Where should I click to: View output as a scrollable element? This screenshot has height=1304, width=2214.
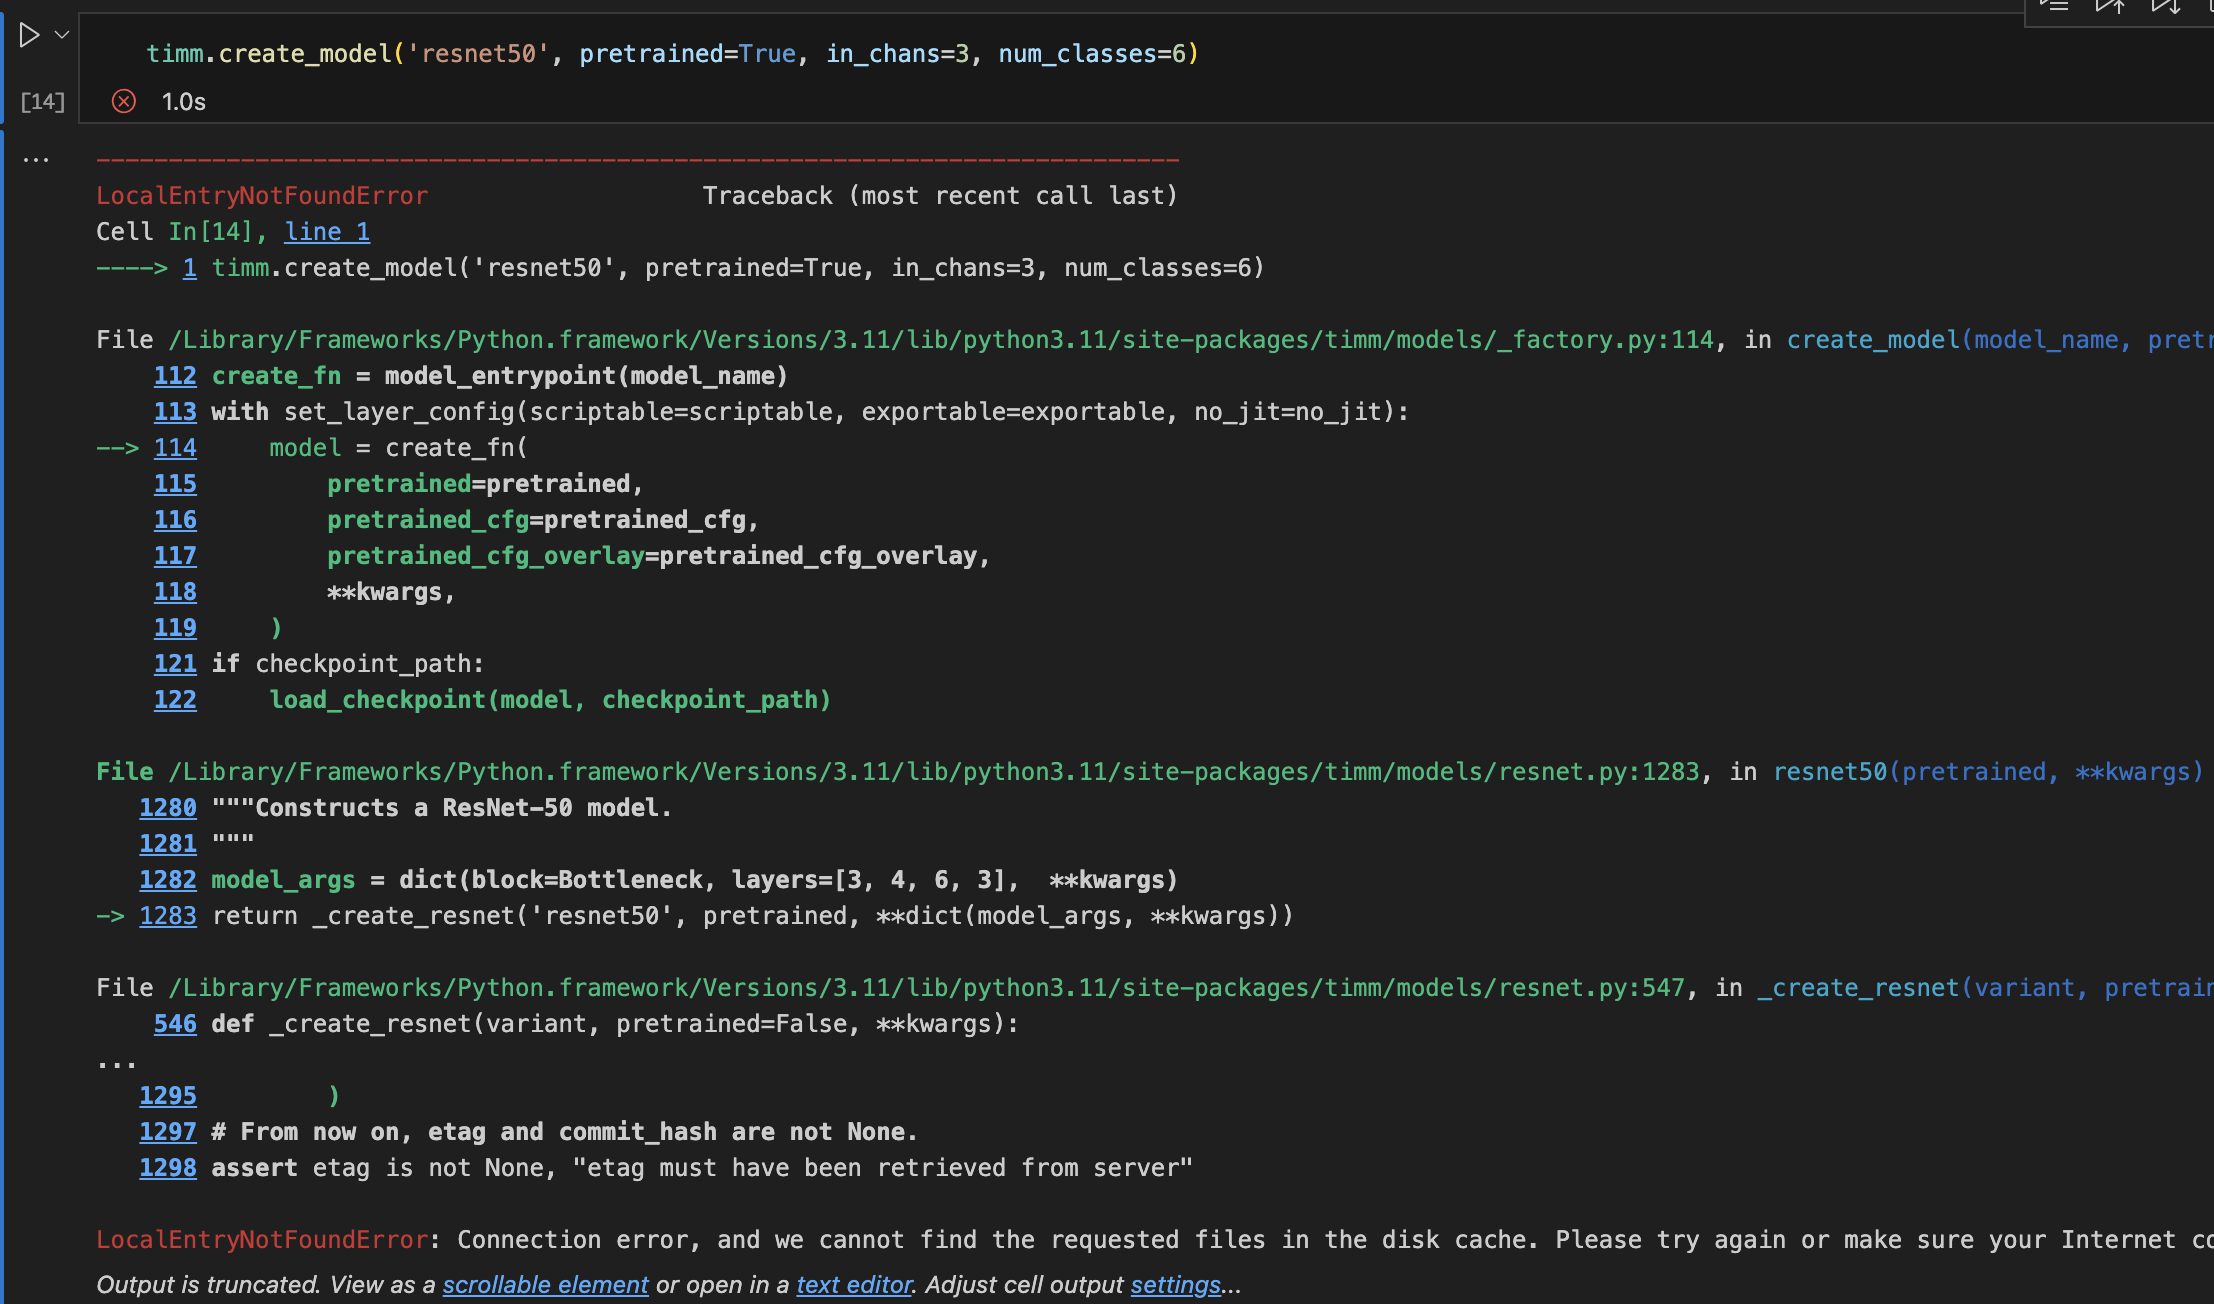pos(546,1285)
